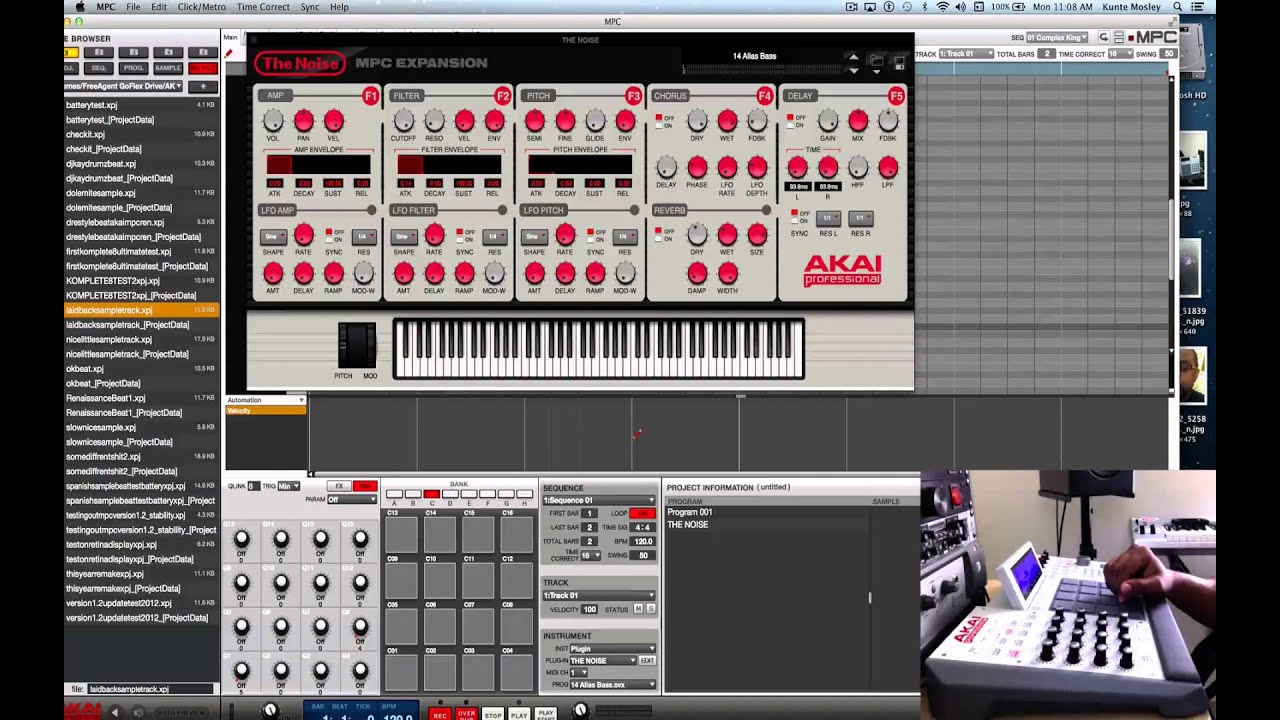Open PROG 14 Alias Bass.svx dropdown
This screenshot has height=720, width=1280.
[612, 685]
